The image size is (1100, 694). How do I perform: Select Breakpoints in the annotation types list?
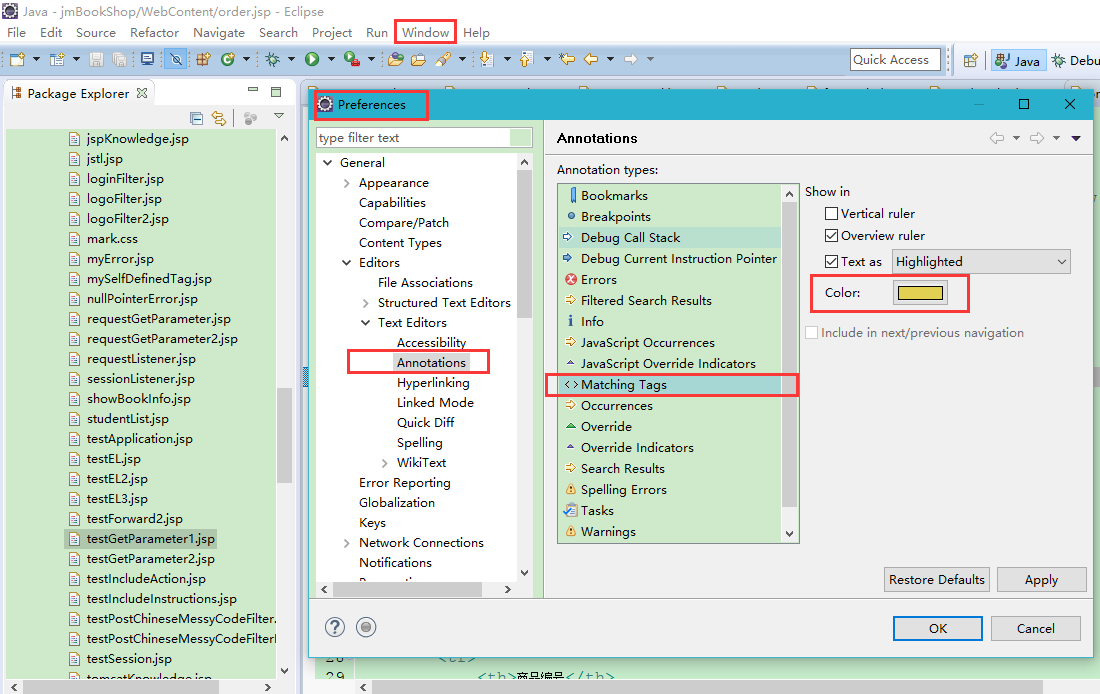[670, 217]
